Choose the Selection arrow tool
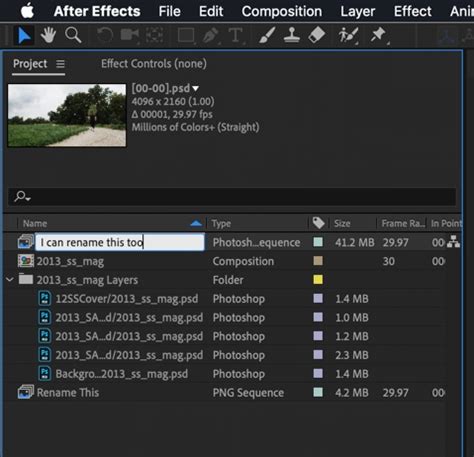The image size is (474, 457). click(x=24, y=35)
